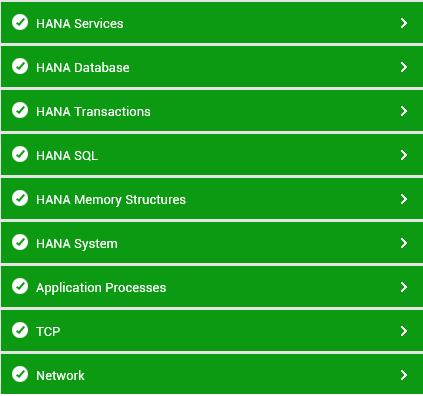Screen dimensions: 423x396
Task: Click the HANA System checkmark icon
Action: 20,242
